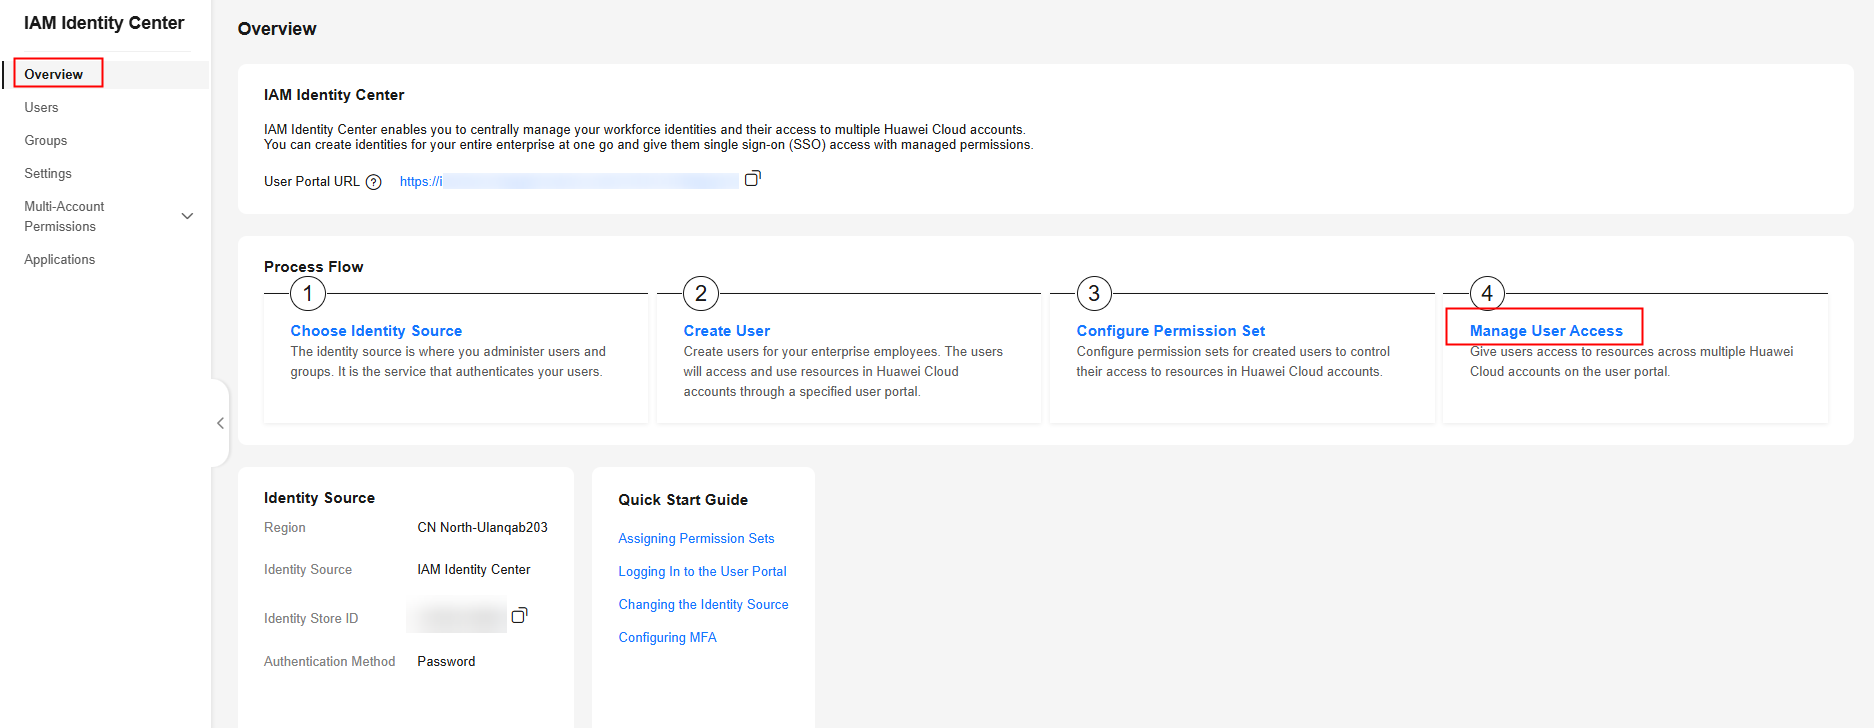Image resolution: width=1874 pixels, height=728 pixels.
Task: Collapse the left navigation sidebar
Action: point(220,423)
